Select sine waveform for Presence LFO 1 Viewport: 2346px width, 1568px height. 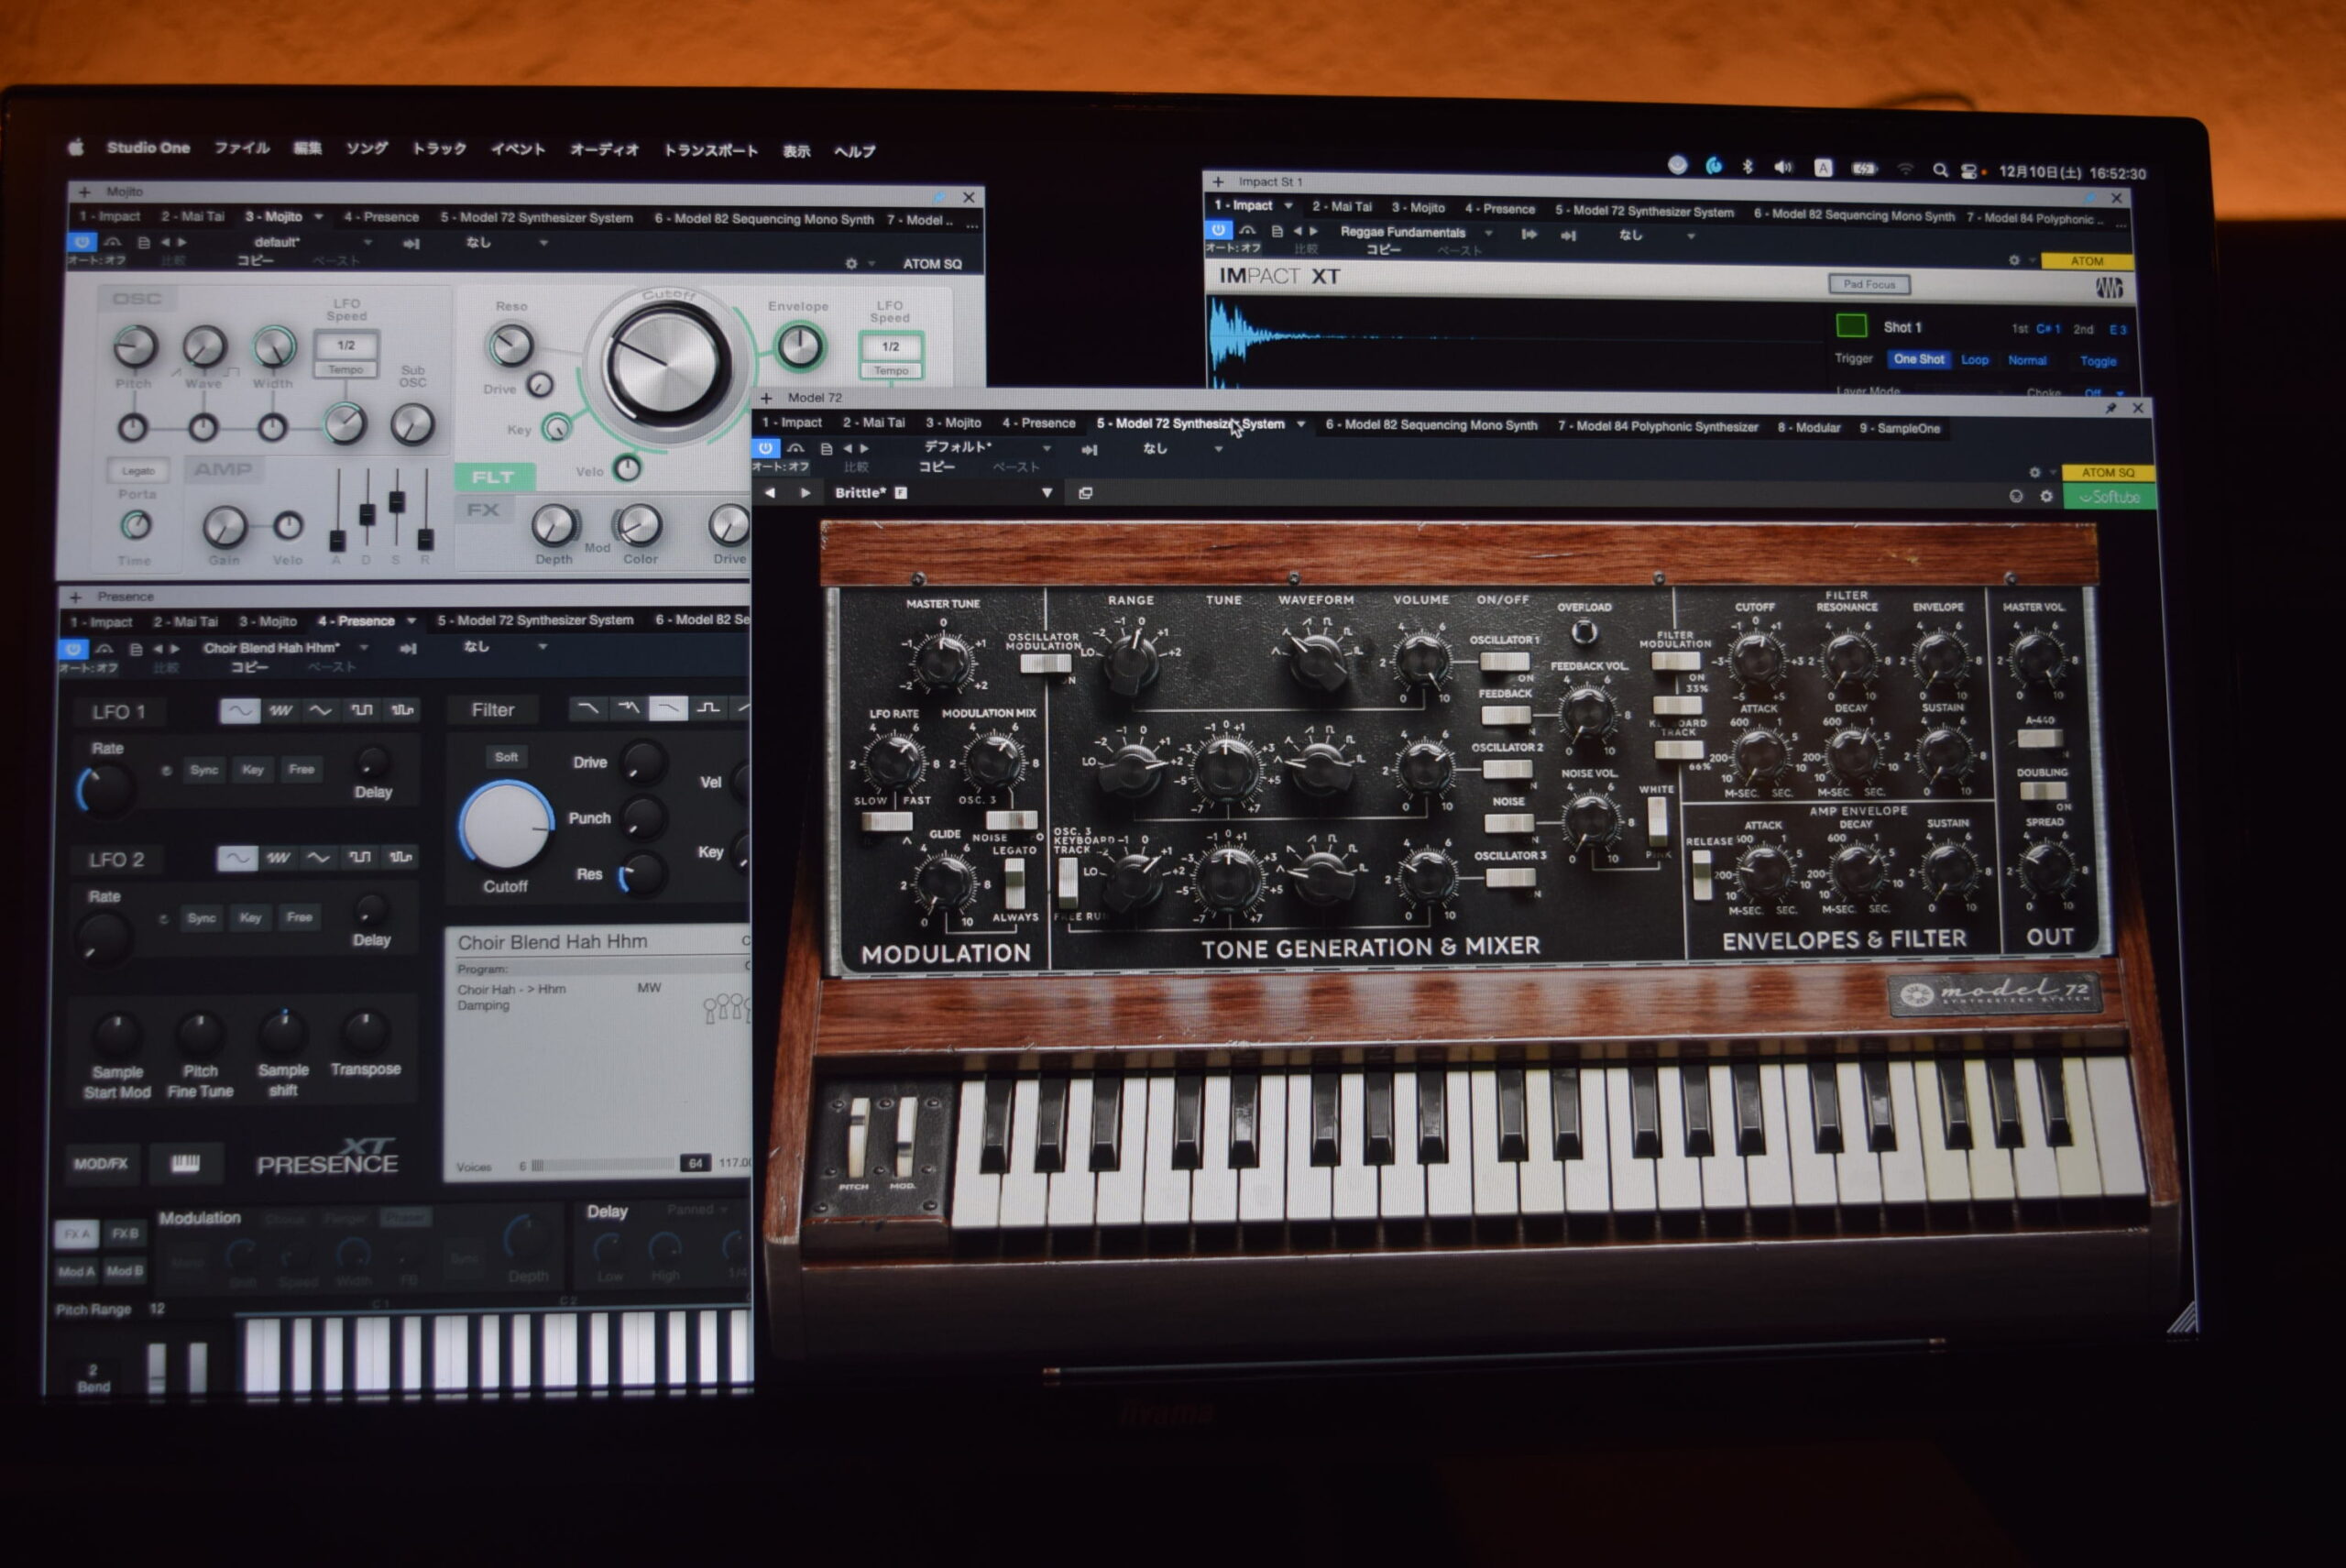coord(239,711)
